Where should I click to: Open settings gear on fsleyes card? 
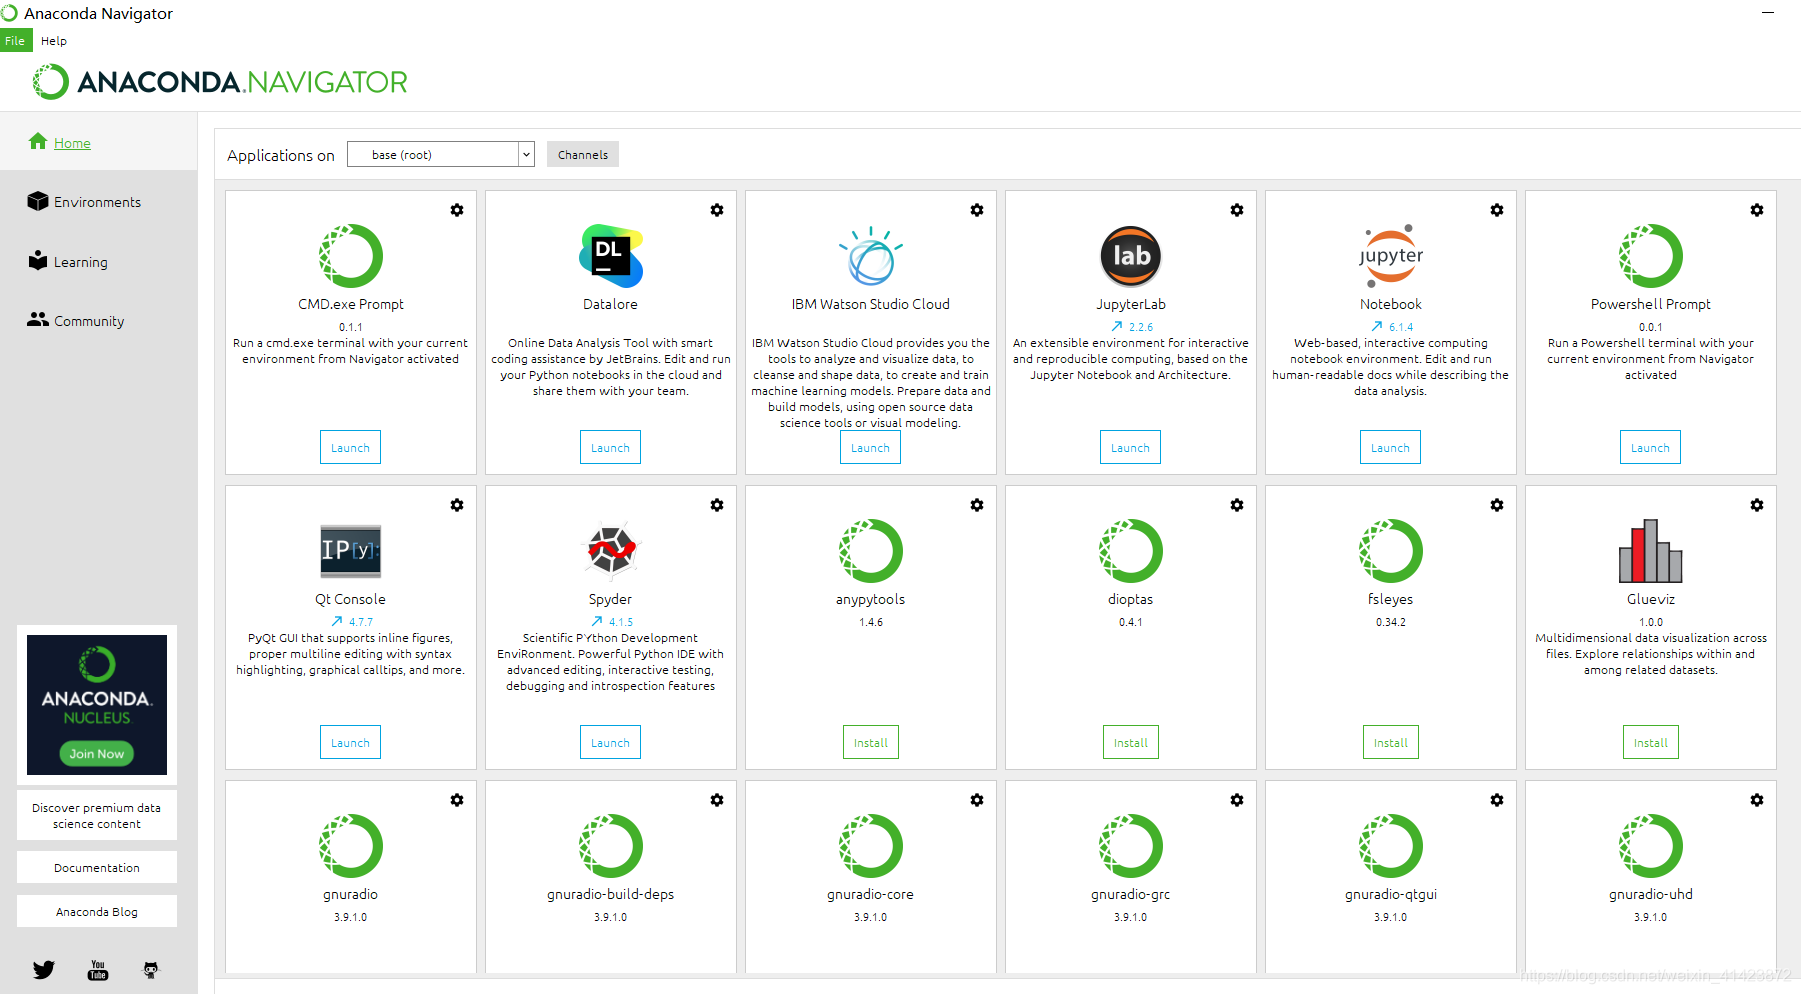pyautogui.click(x=1497, y=505)
